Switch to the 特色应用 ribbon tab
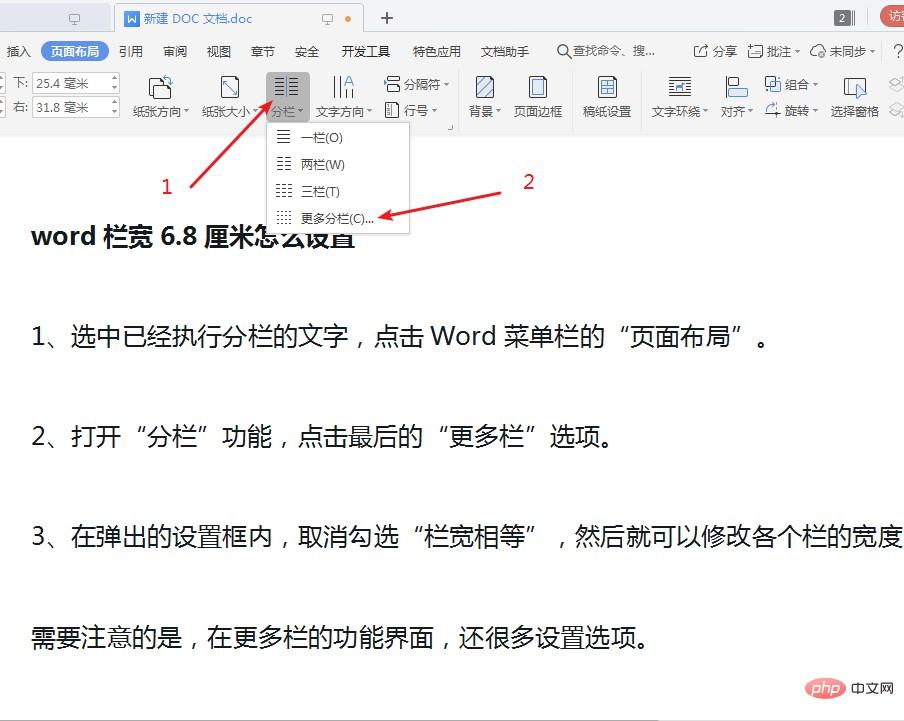 pyautogui.click(x=436, y=52)
